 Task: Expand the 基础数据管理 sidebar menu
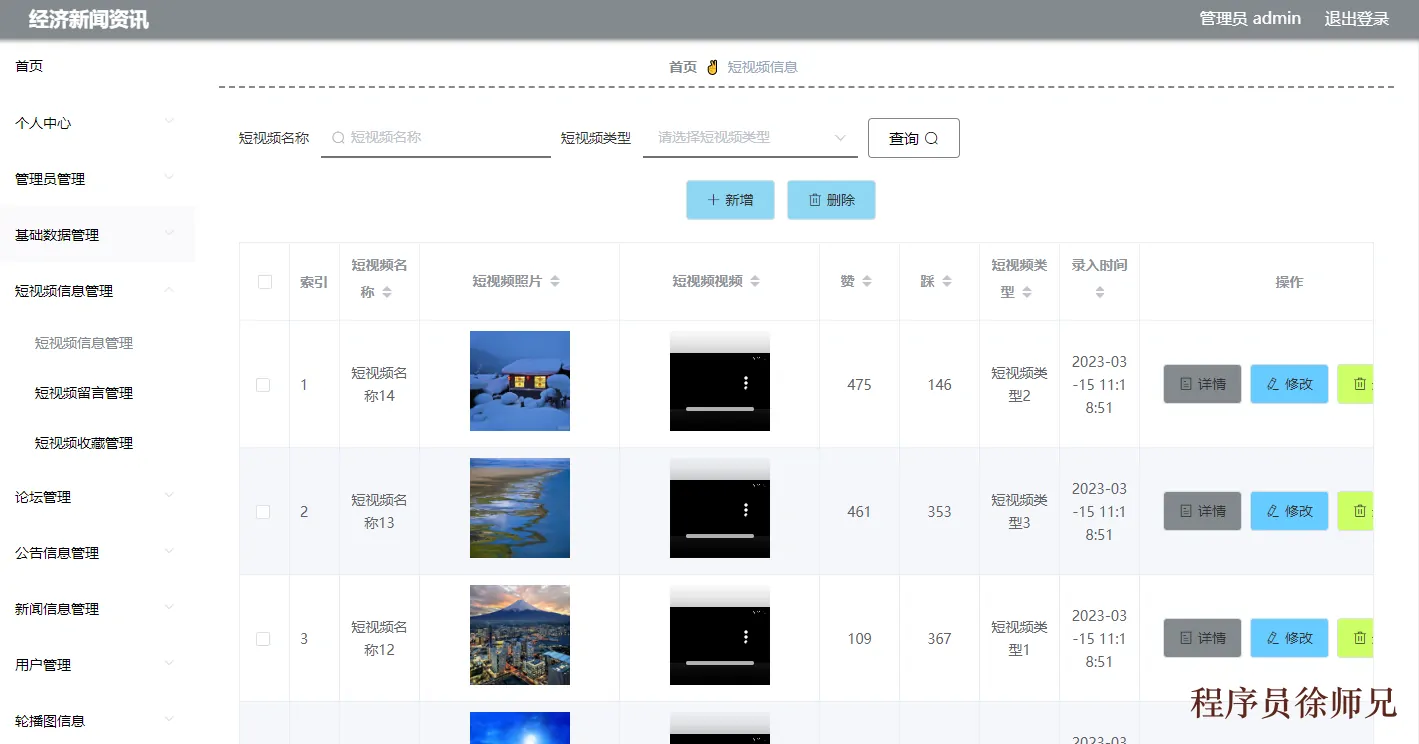coord(97,235)
